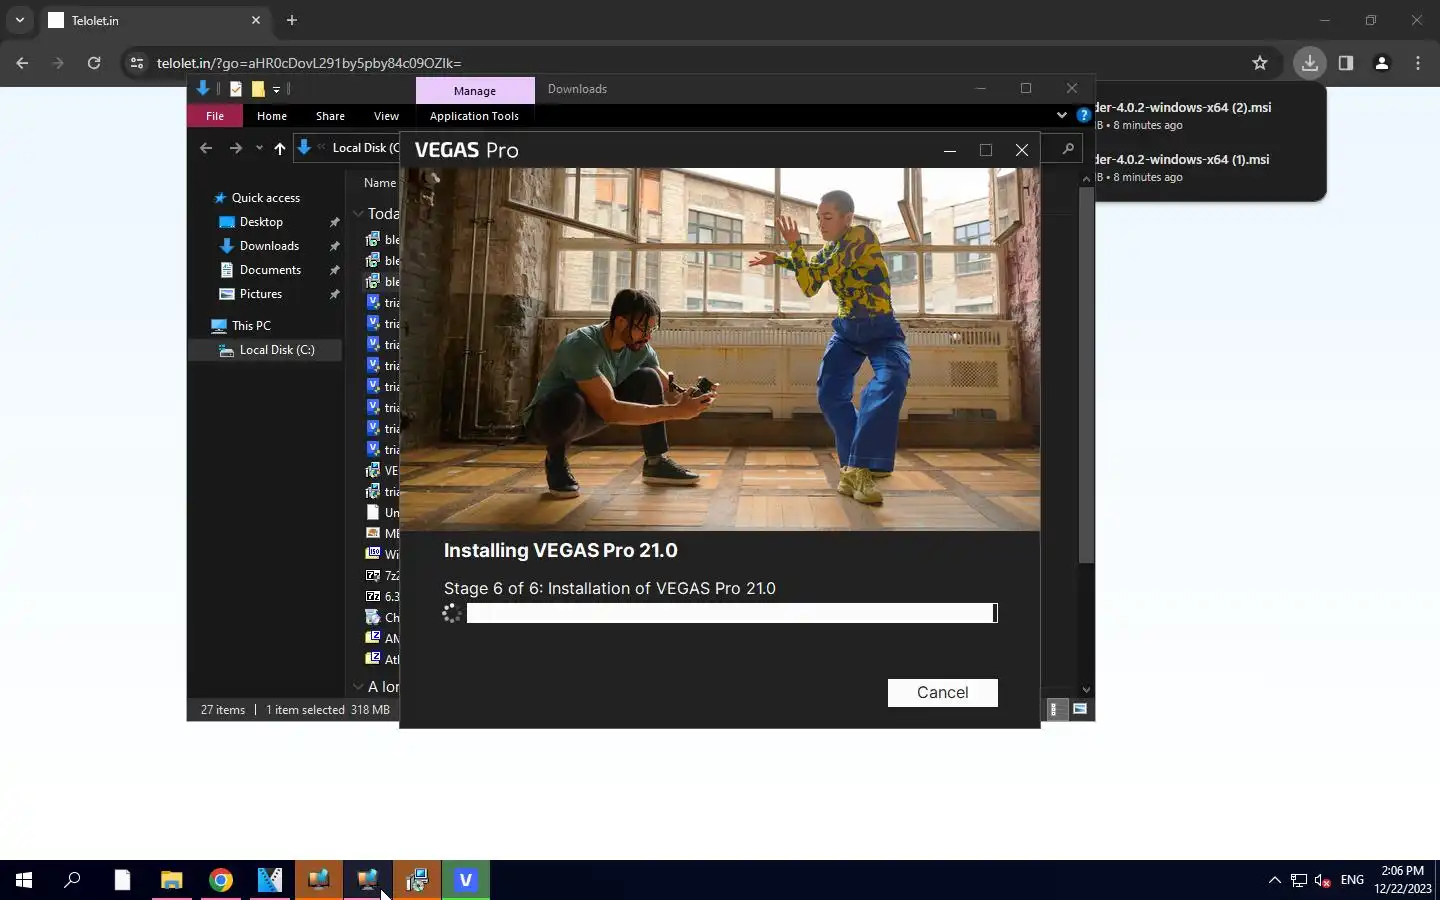1440x900 pixels.
Task: Click the scrollbar down arrow in Explorer
Action: pos(1086,690)
